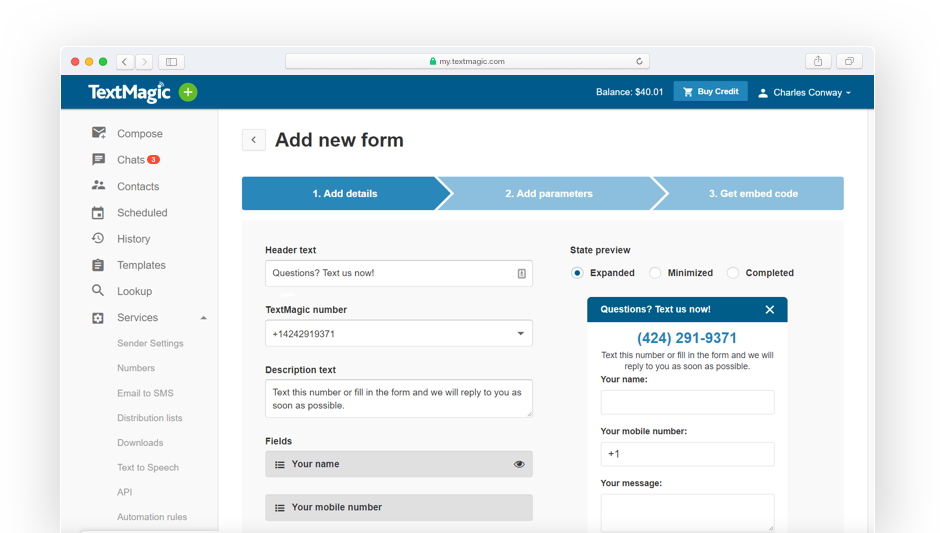Click the Your mobile number input showing +1

[687, 454]
